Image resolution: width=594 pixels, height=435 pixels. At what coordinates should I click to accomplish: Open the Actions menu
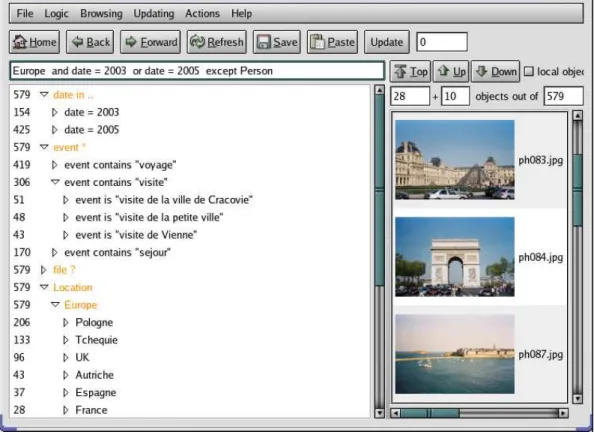point(202,14)
